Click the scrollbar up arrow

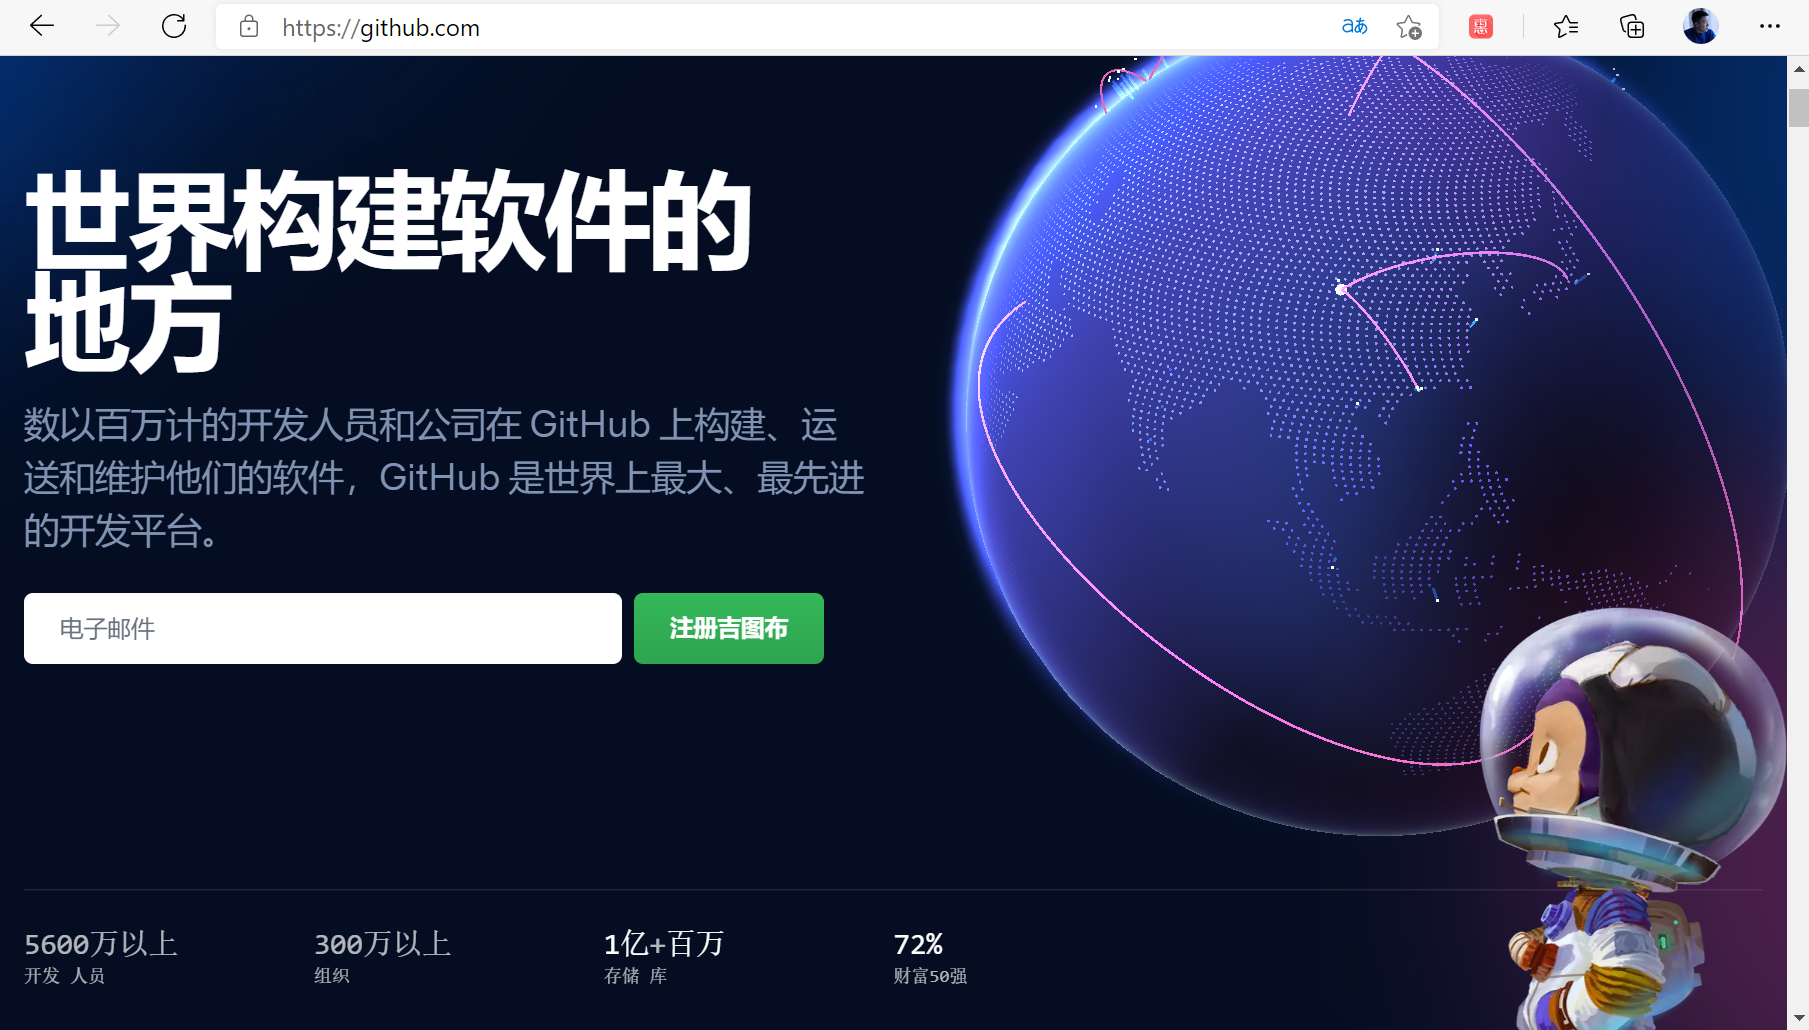pyautogui.click(x=1799, y=69)
